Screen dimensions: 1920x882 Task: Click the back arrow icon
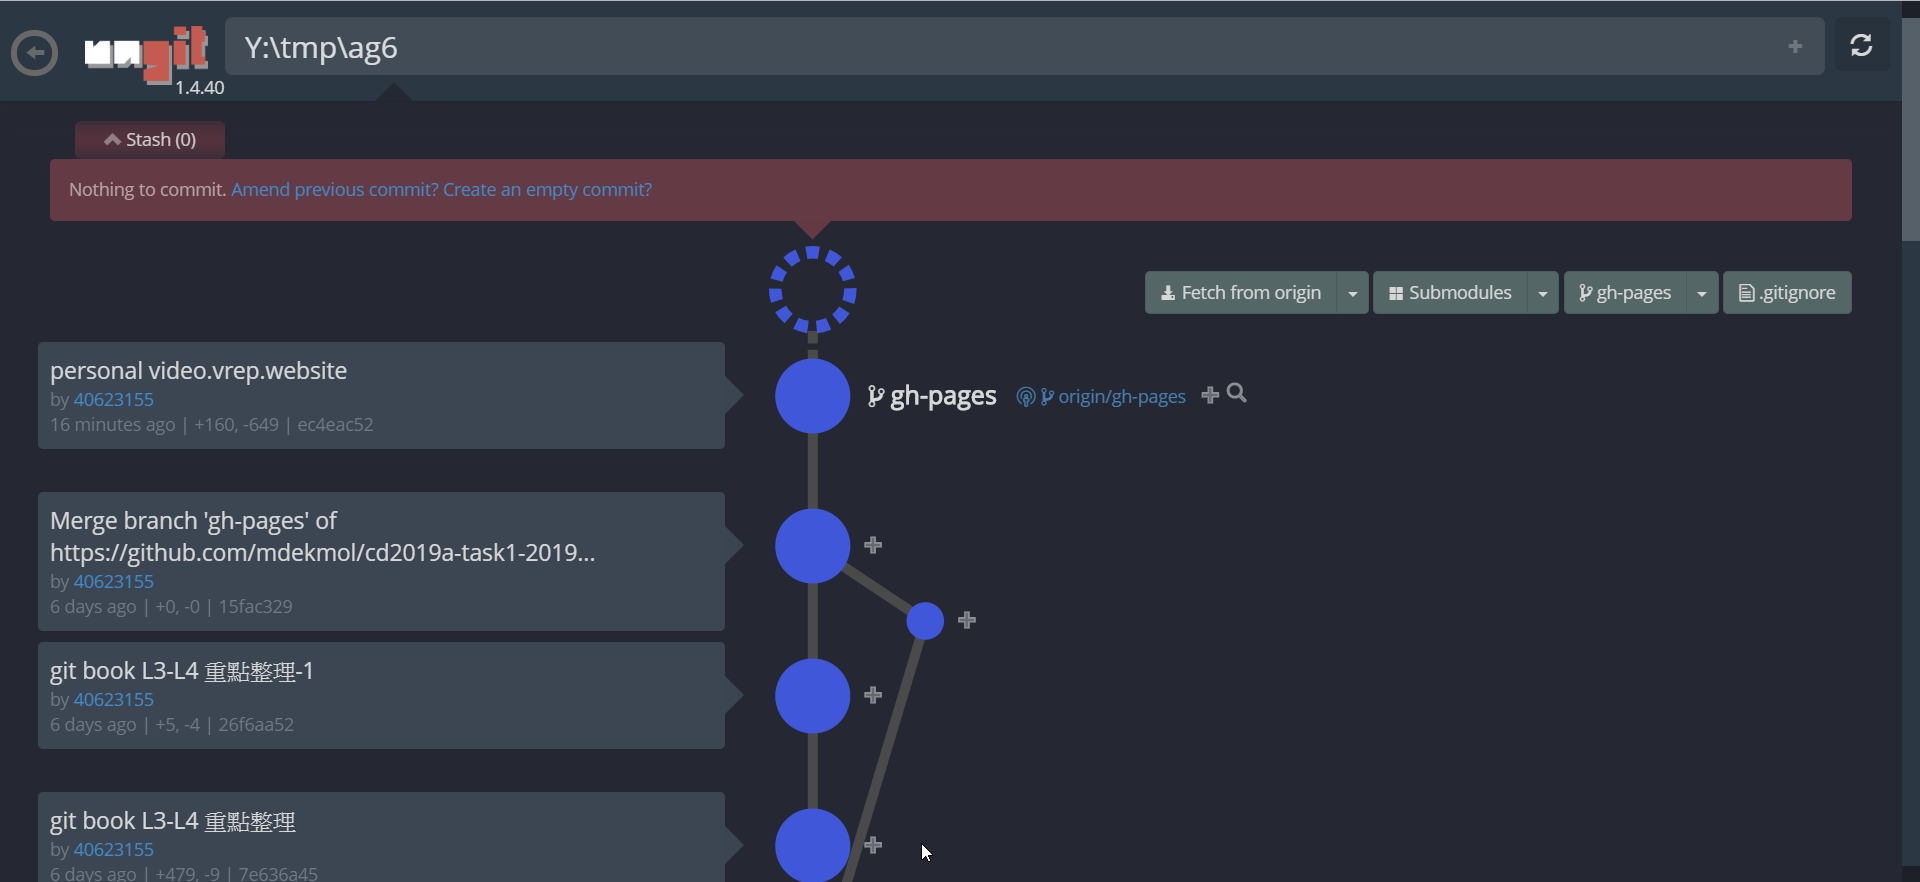pos(35,52)
